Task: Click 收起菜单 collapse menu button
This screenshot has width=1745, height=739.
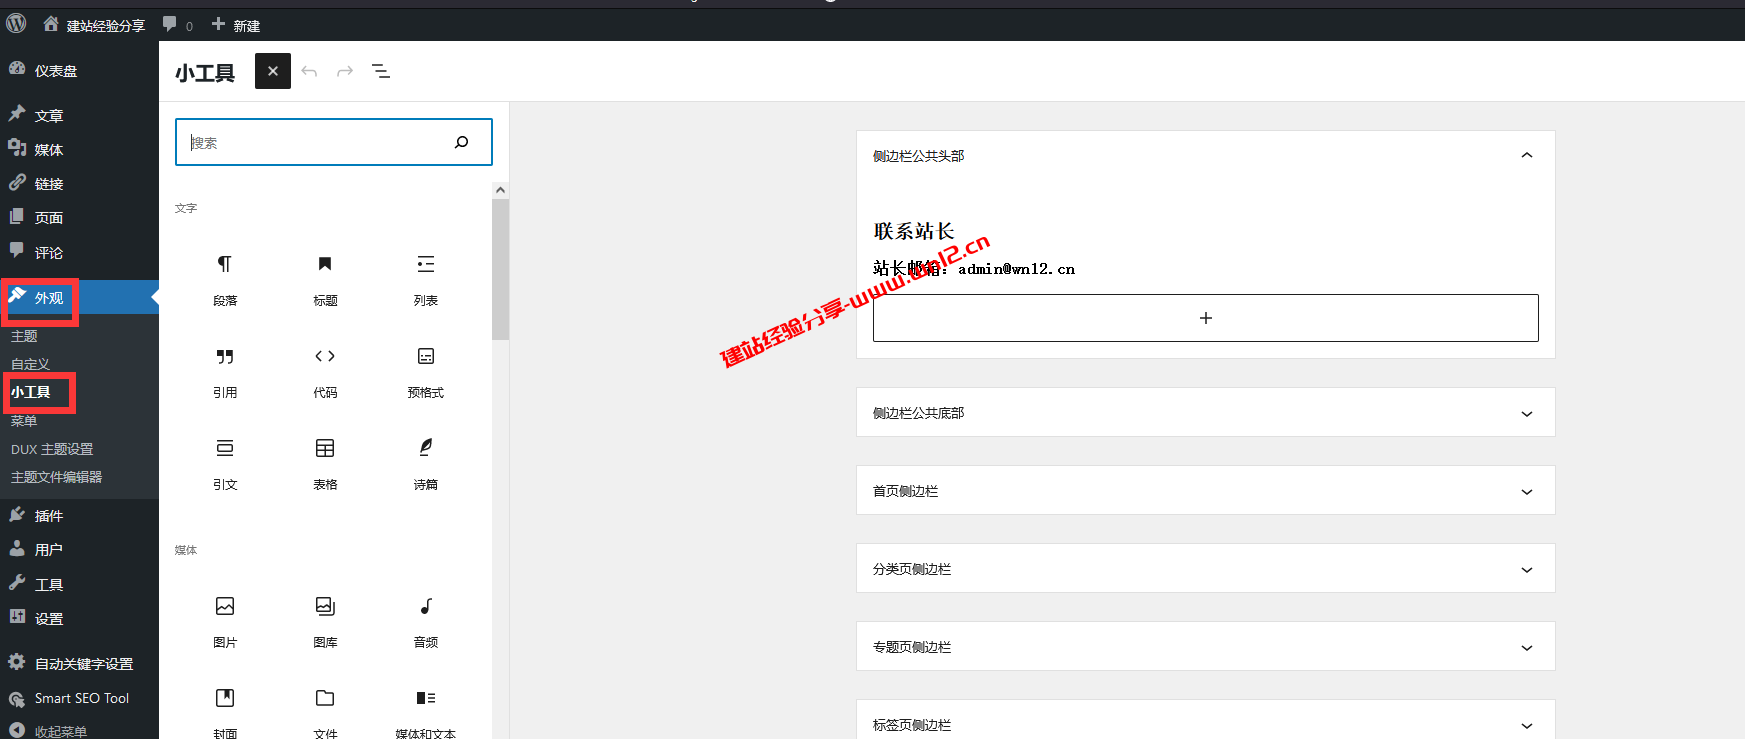Action: 79,730
